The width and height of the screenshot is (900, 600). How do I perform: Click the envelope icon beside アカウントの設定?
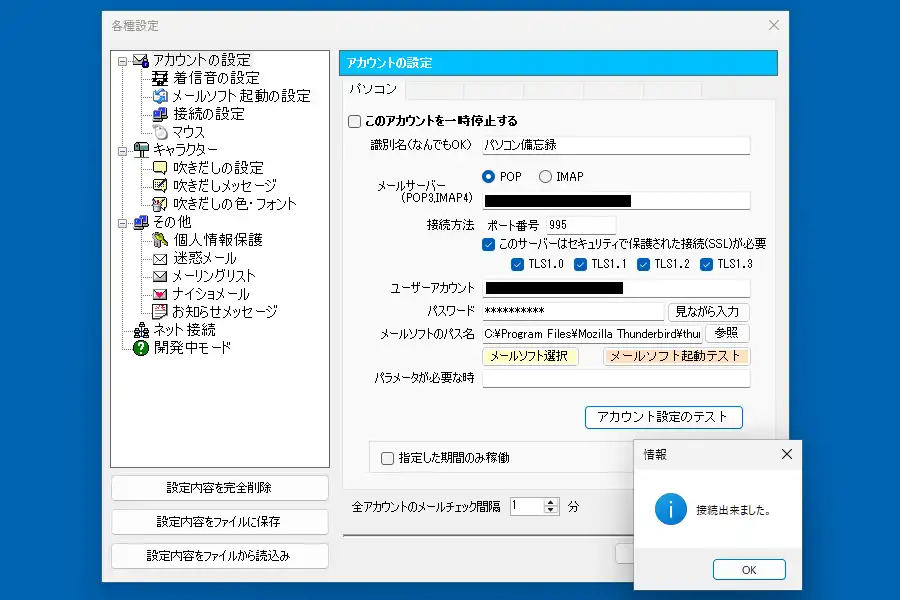[x=141, y=60]
